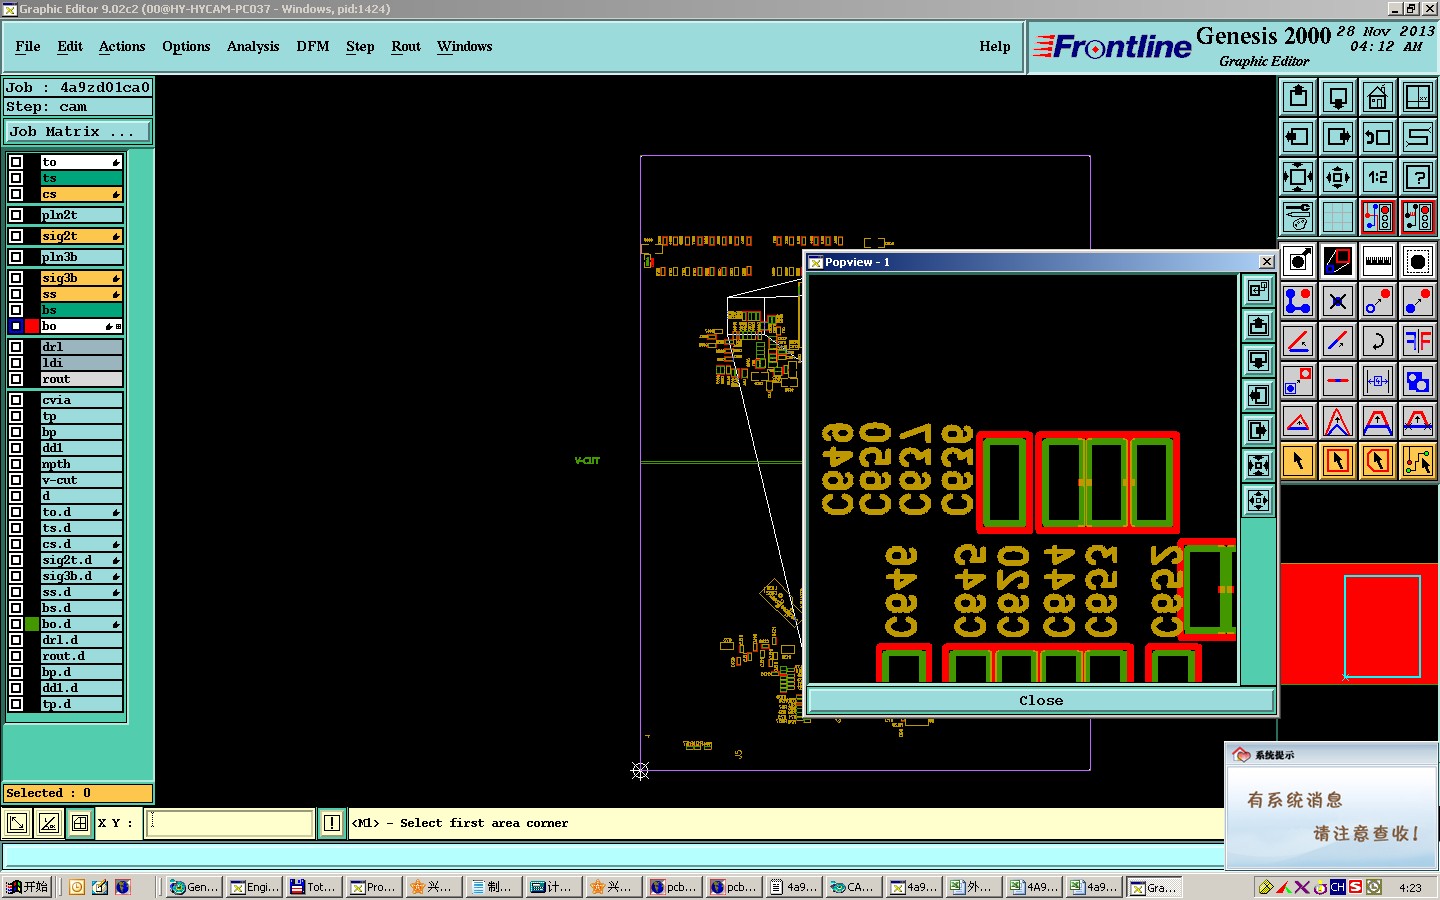The width and height of the screenshot is (1440, 900).
Task: Click the 1:2 scale icon
Action: coord(1378,177)
